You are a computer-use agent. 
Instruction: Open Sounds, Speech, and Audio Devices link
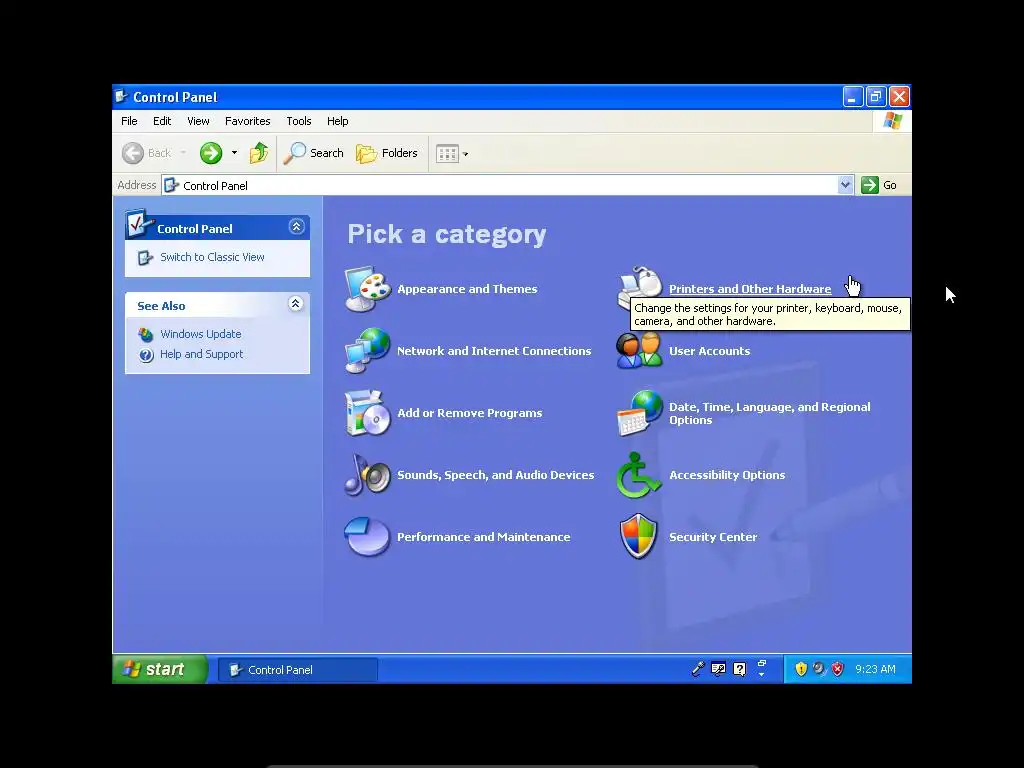pyautogui.click(x=496, y=475)
